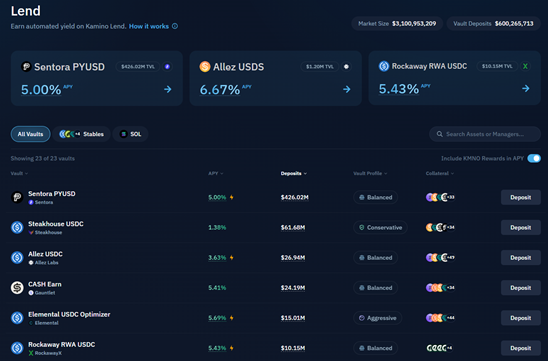This screenshot has height=361, width=548.
Task: Deposit into Sentora PYUSD vault
Action: pyautogui.click(x=521, y=197)
